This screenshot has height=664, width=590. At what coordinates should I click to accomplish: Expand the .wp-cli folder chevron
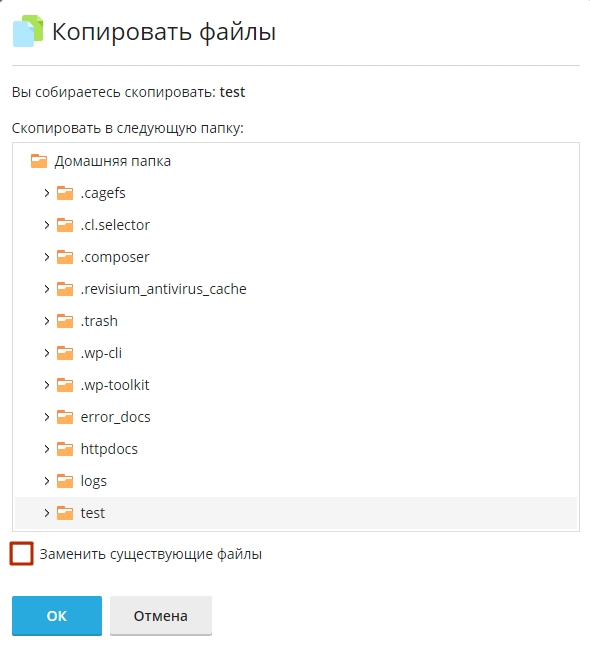pos(47,353)
